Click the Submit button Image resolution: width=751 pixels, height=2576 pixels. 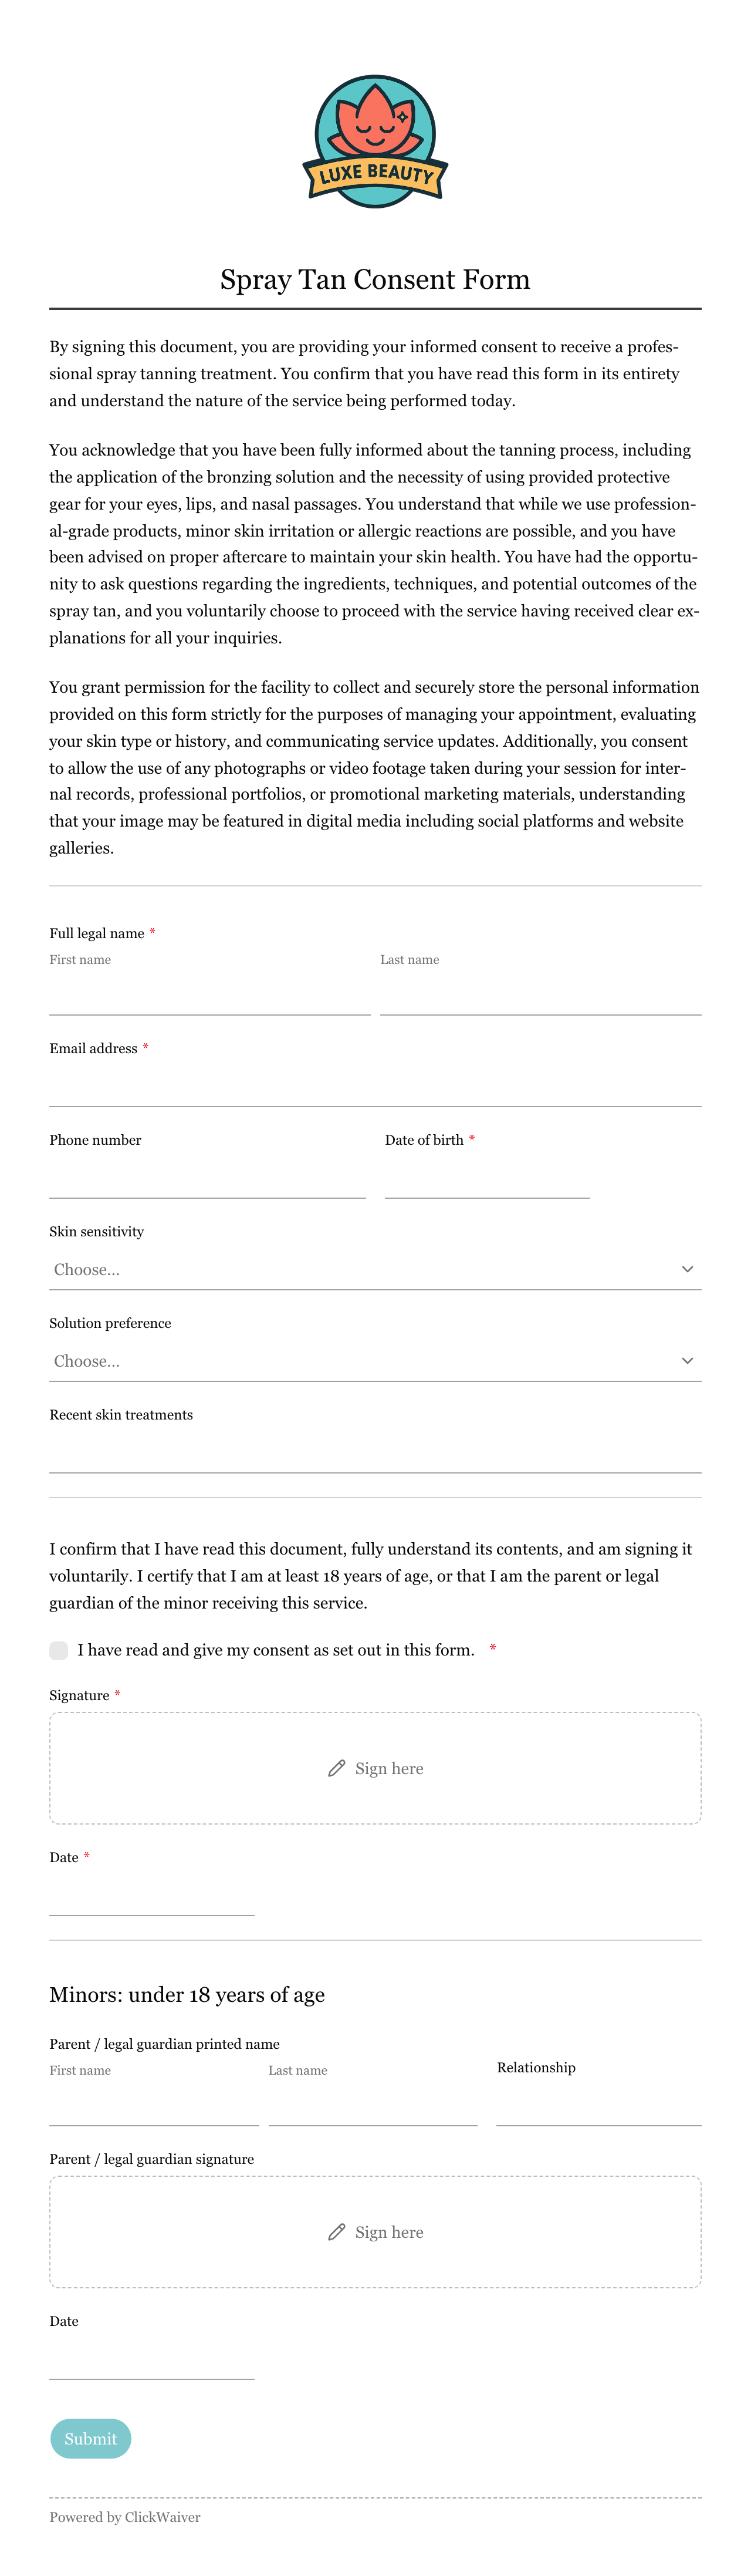click(91, 2439)
